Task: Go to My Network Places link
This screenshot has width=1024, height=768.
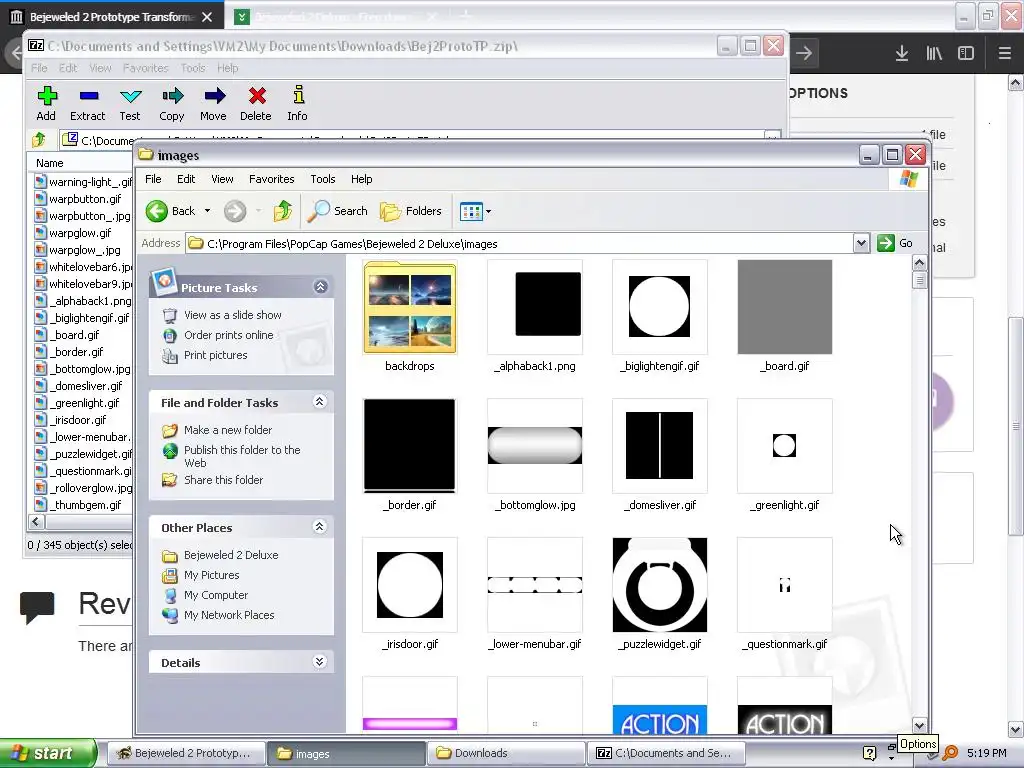Action: (229, 615)
